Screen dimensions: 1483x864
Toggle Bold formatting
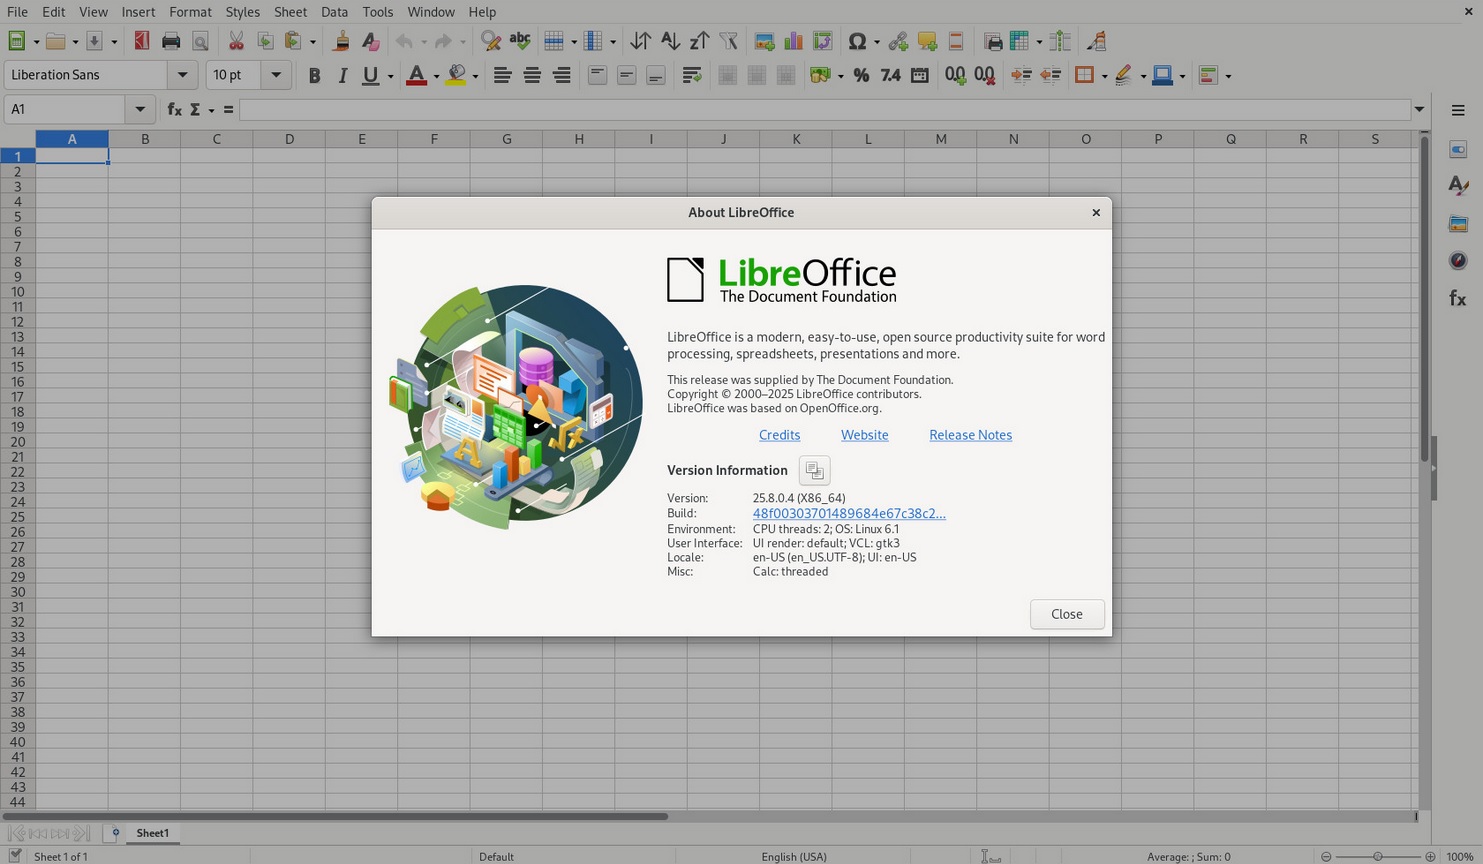click(x=314, y=75)
